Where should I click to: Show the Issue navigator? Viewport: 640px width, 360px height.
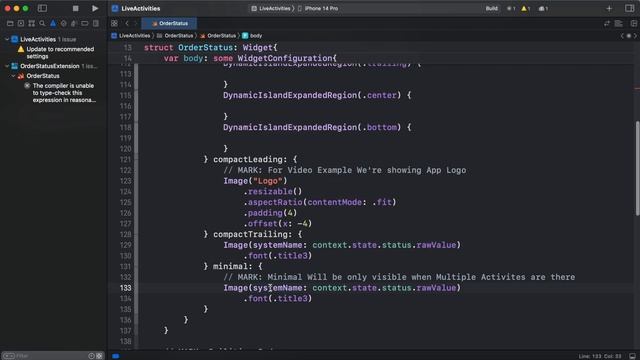coord(53,24)
